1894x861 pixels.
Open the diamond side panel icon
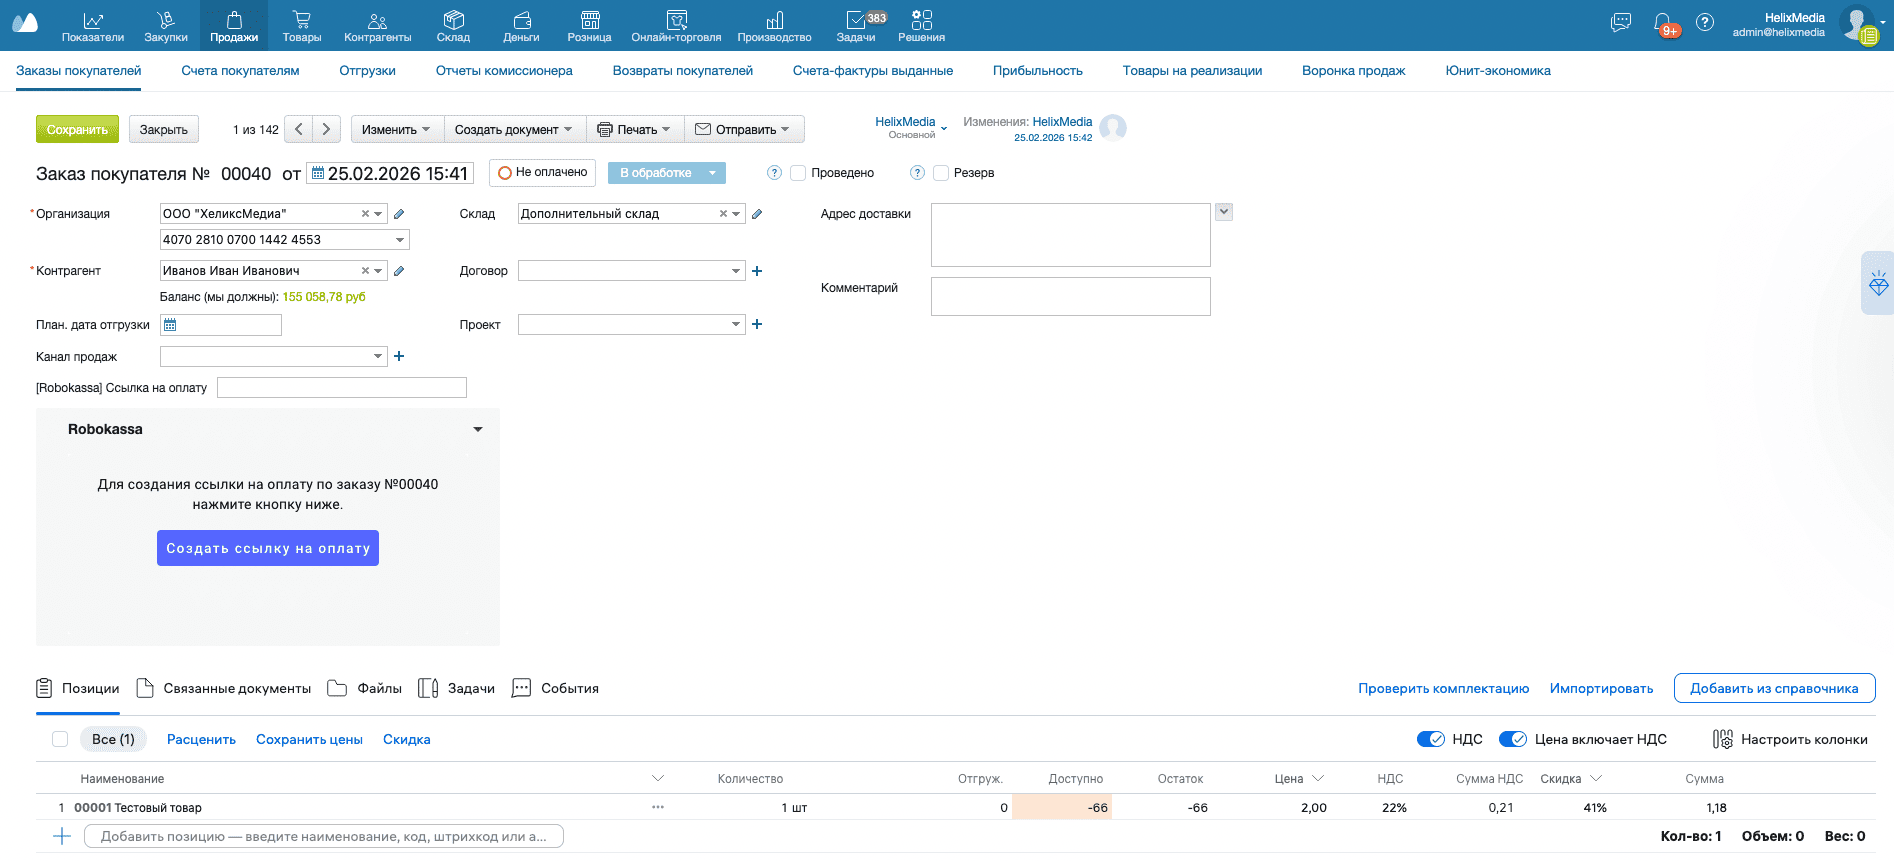pos(1878,283)
